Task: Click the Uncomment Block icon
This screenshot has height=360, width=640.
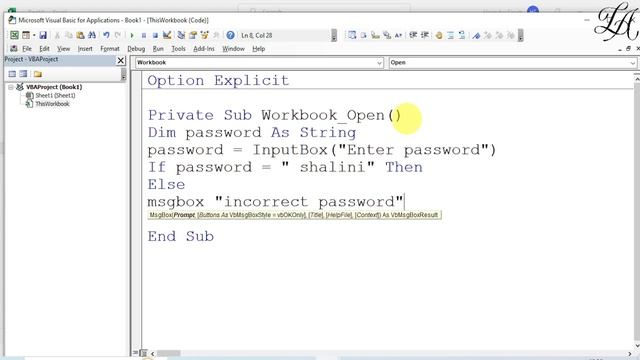Action: tap(462, 36)
